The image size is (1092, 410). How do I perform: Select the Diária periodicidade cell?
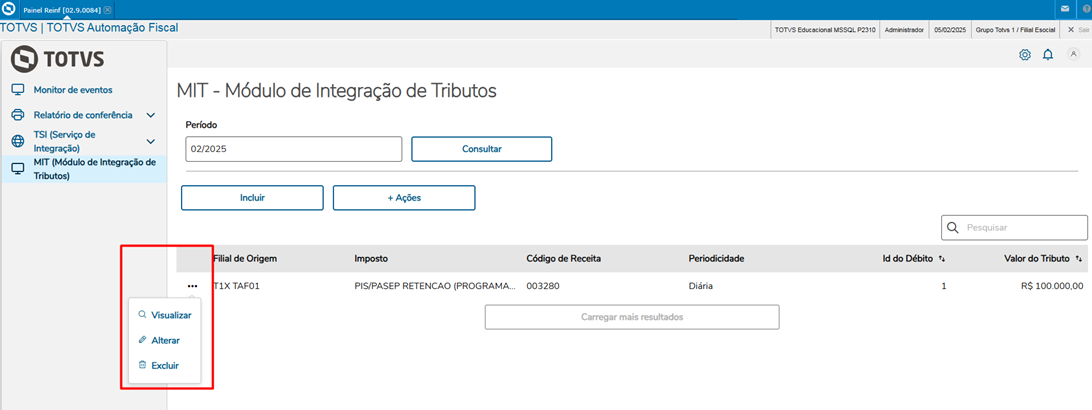(x=701, y=285)
